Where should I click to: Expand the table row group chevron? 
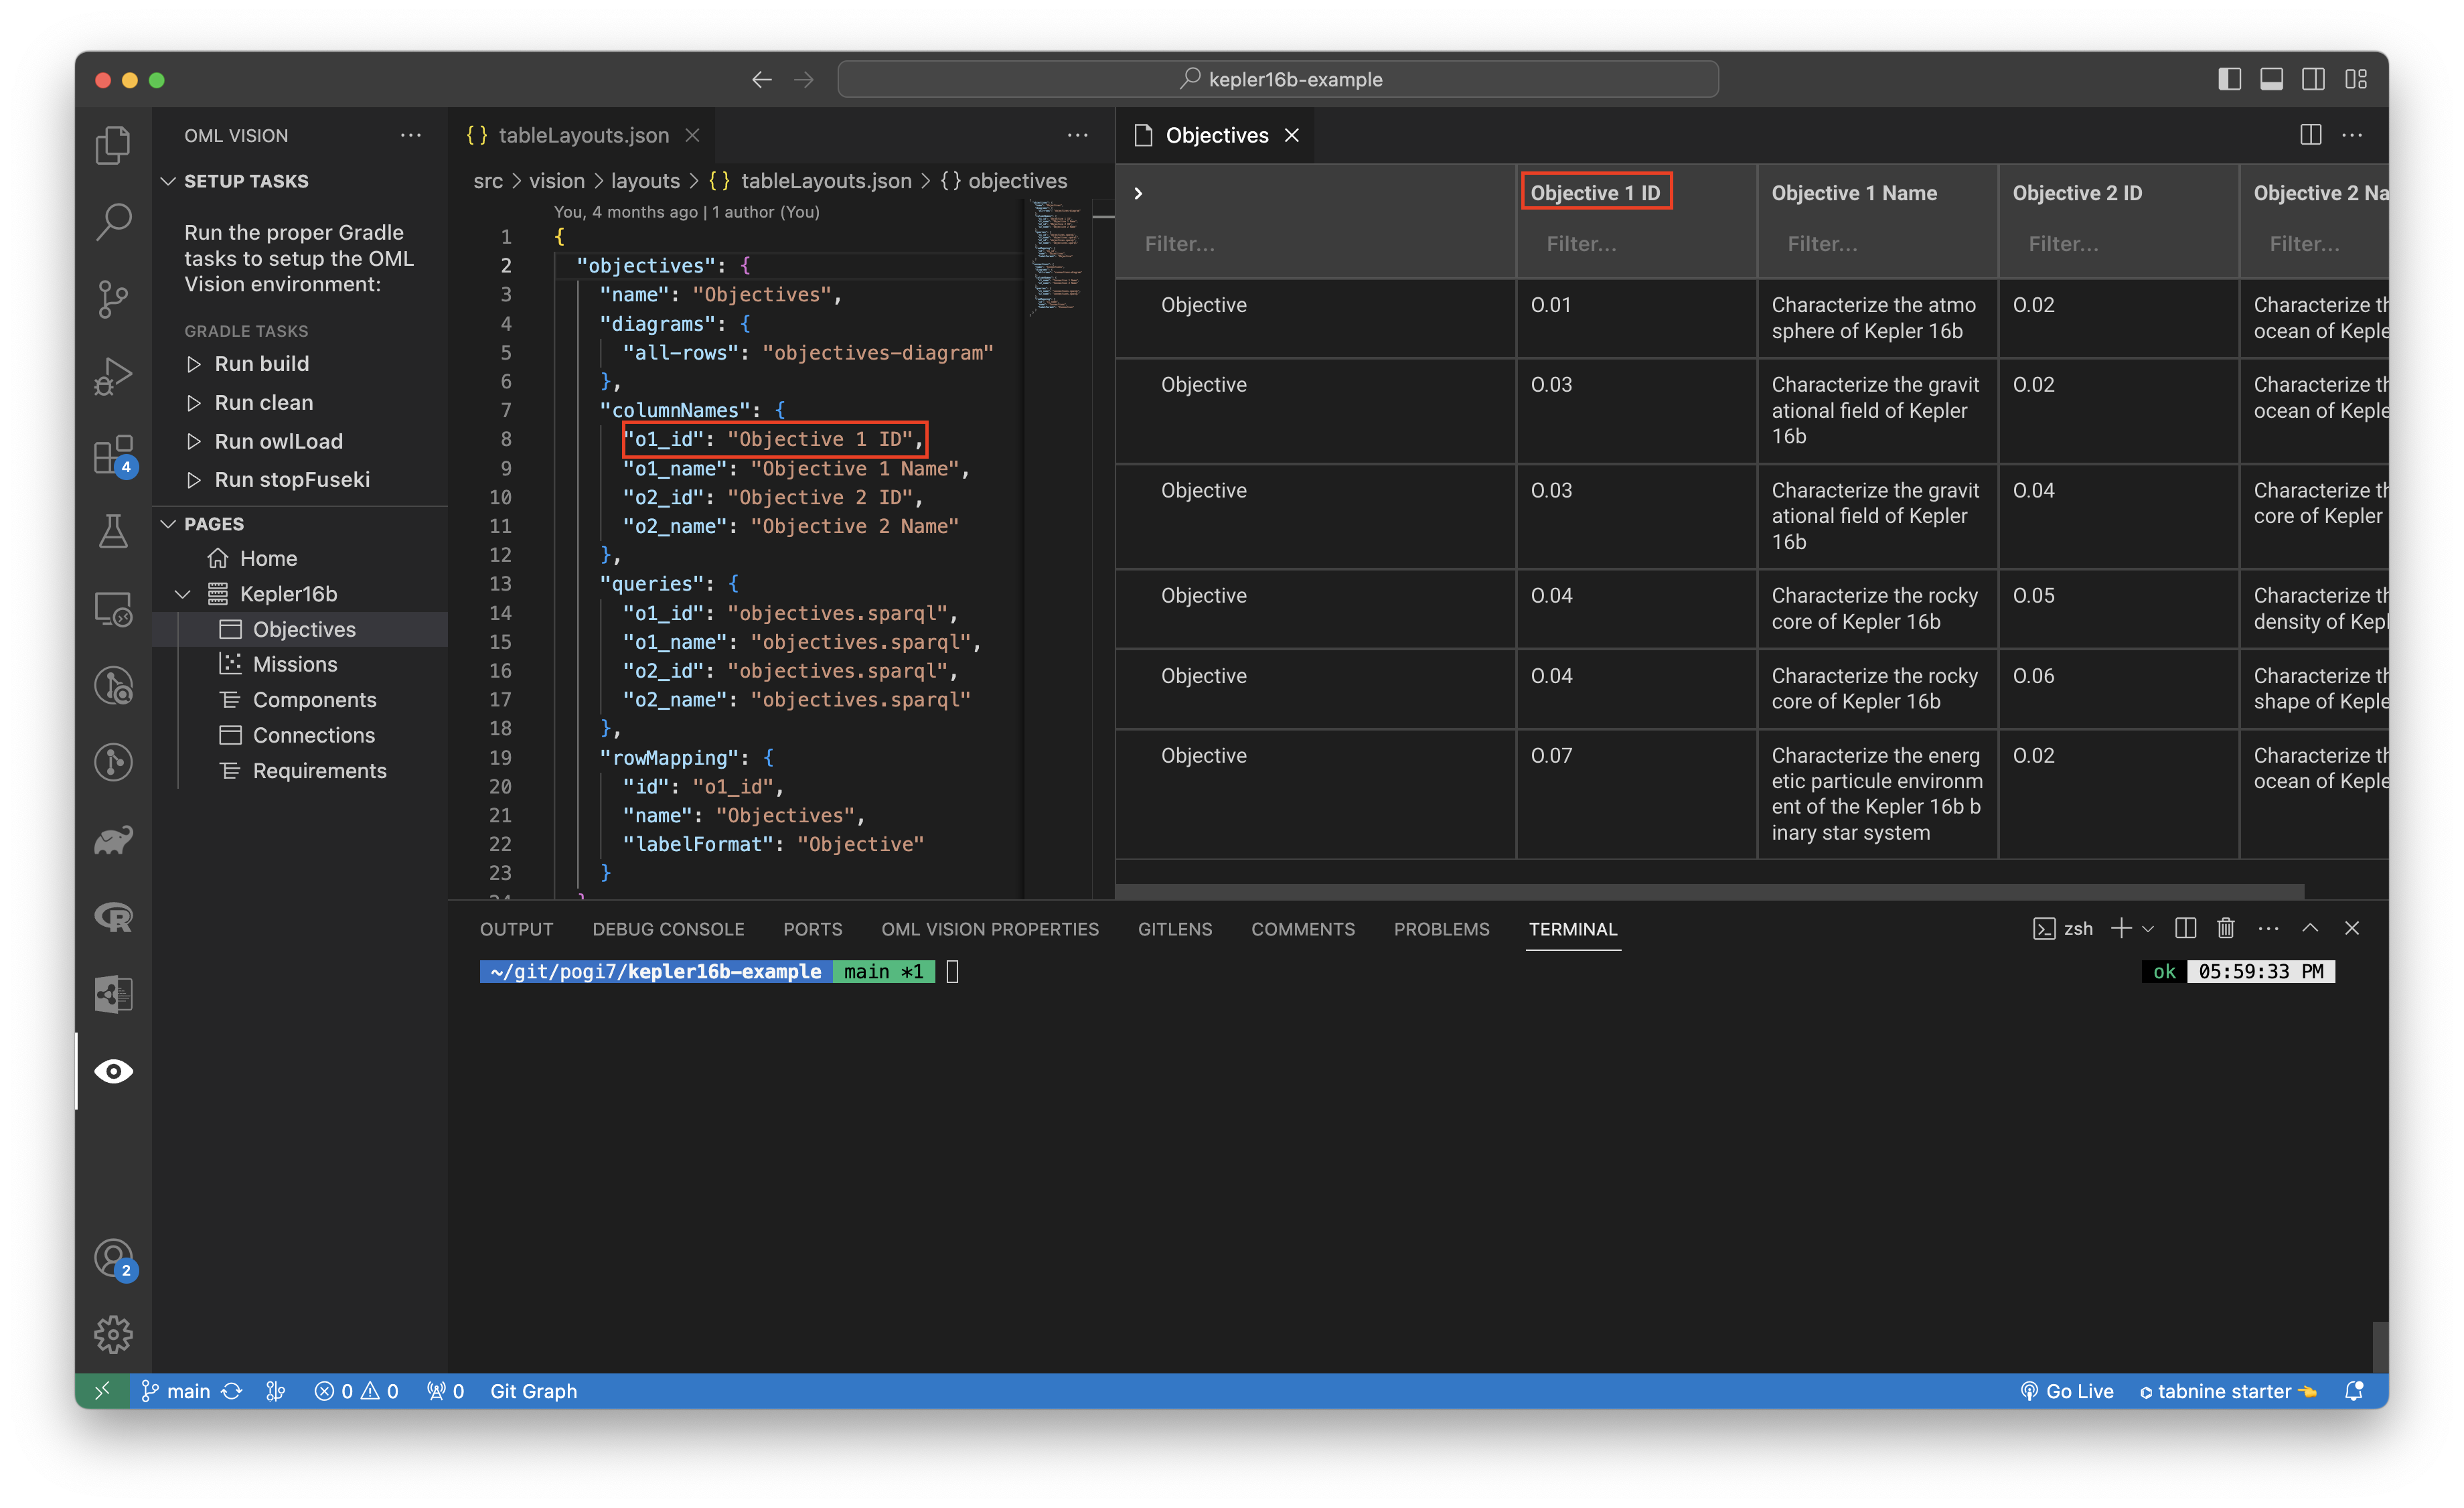click(x=1138, y=193)
